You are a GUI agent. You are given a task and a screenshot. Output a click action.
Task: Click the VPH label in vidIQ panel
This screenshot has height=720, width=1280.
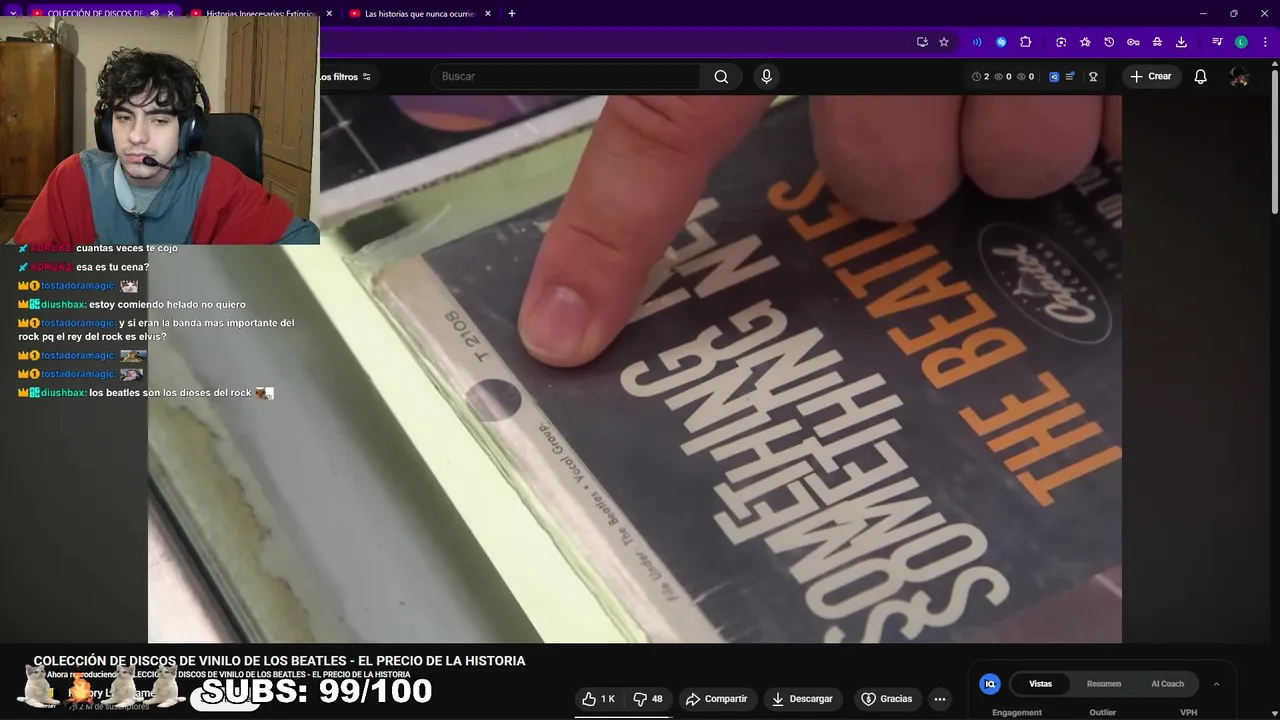[x=1188, y=713]
